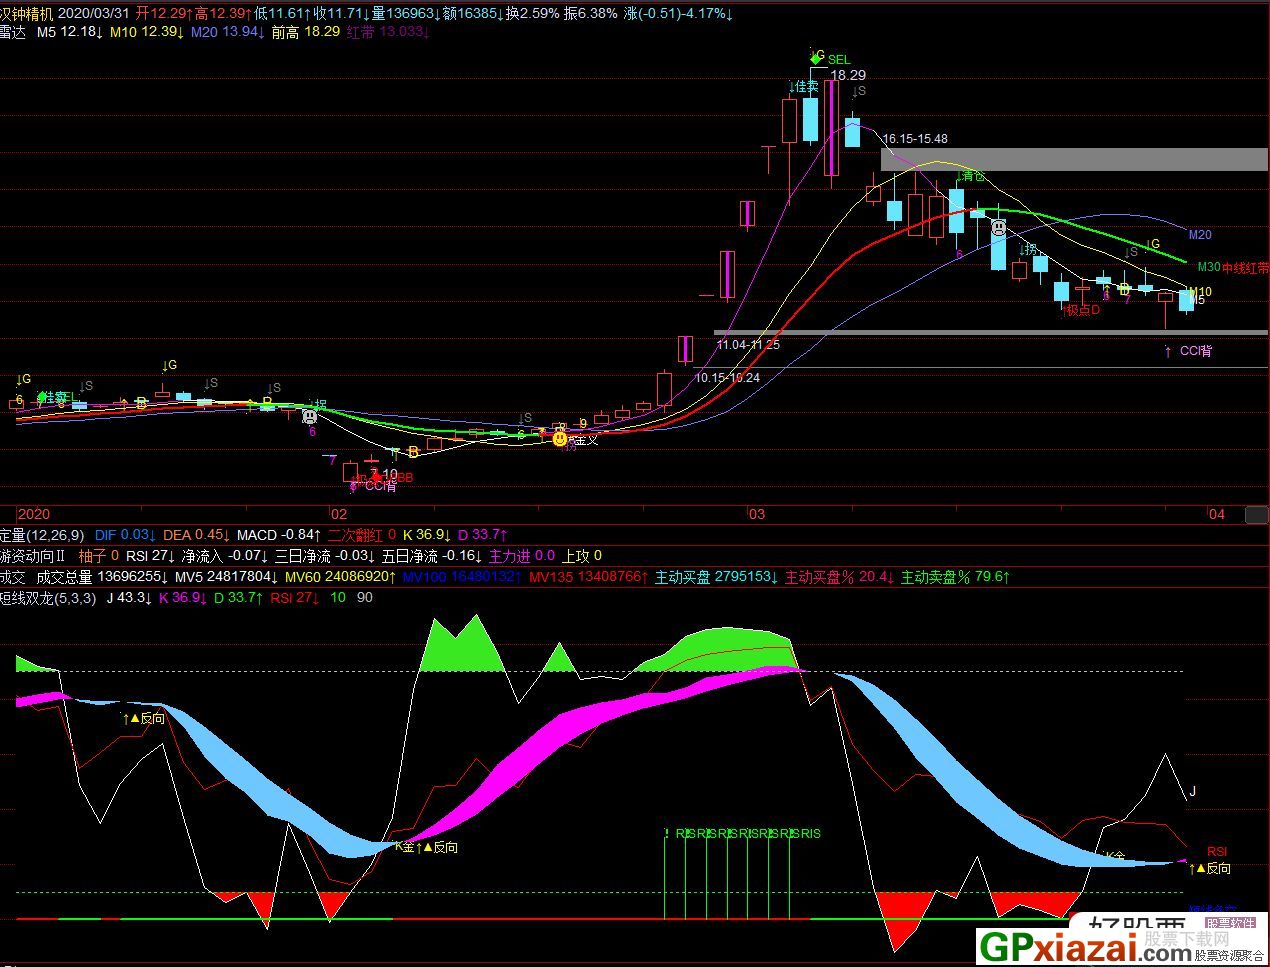This screenshot has width=1270, height=967.
Task: Click the grey sad face icon near 03 candles
Action: pyautogui.click(x=998, y=228)
